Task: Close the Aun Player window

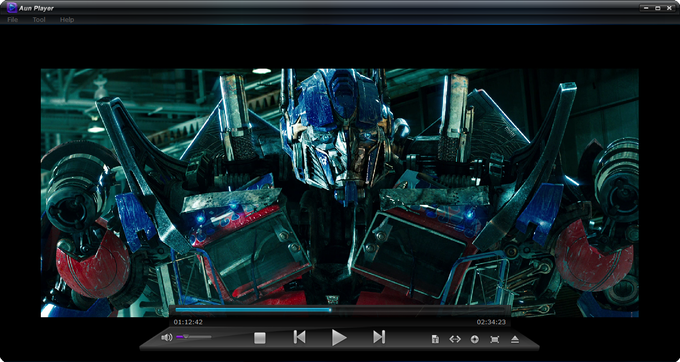Action: (x=669, y=8)
